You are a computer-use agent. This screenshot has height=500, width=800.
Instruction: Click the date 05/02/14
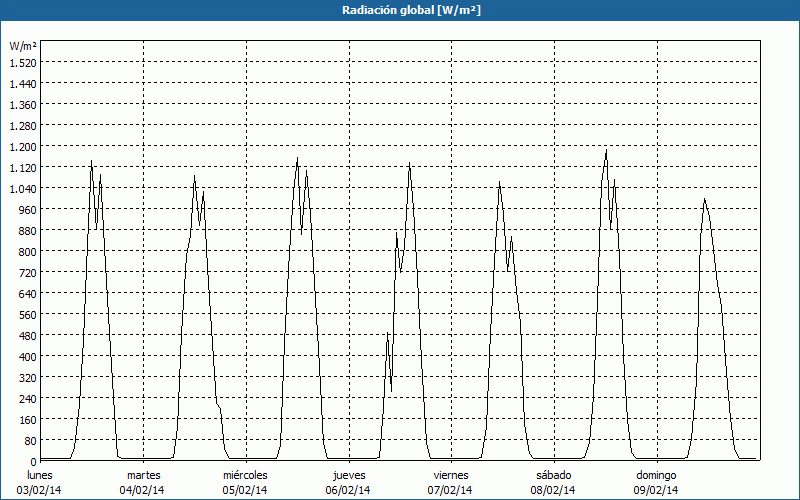[245, 490]
